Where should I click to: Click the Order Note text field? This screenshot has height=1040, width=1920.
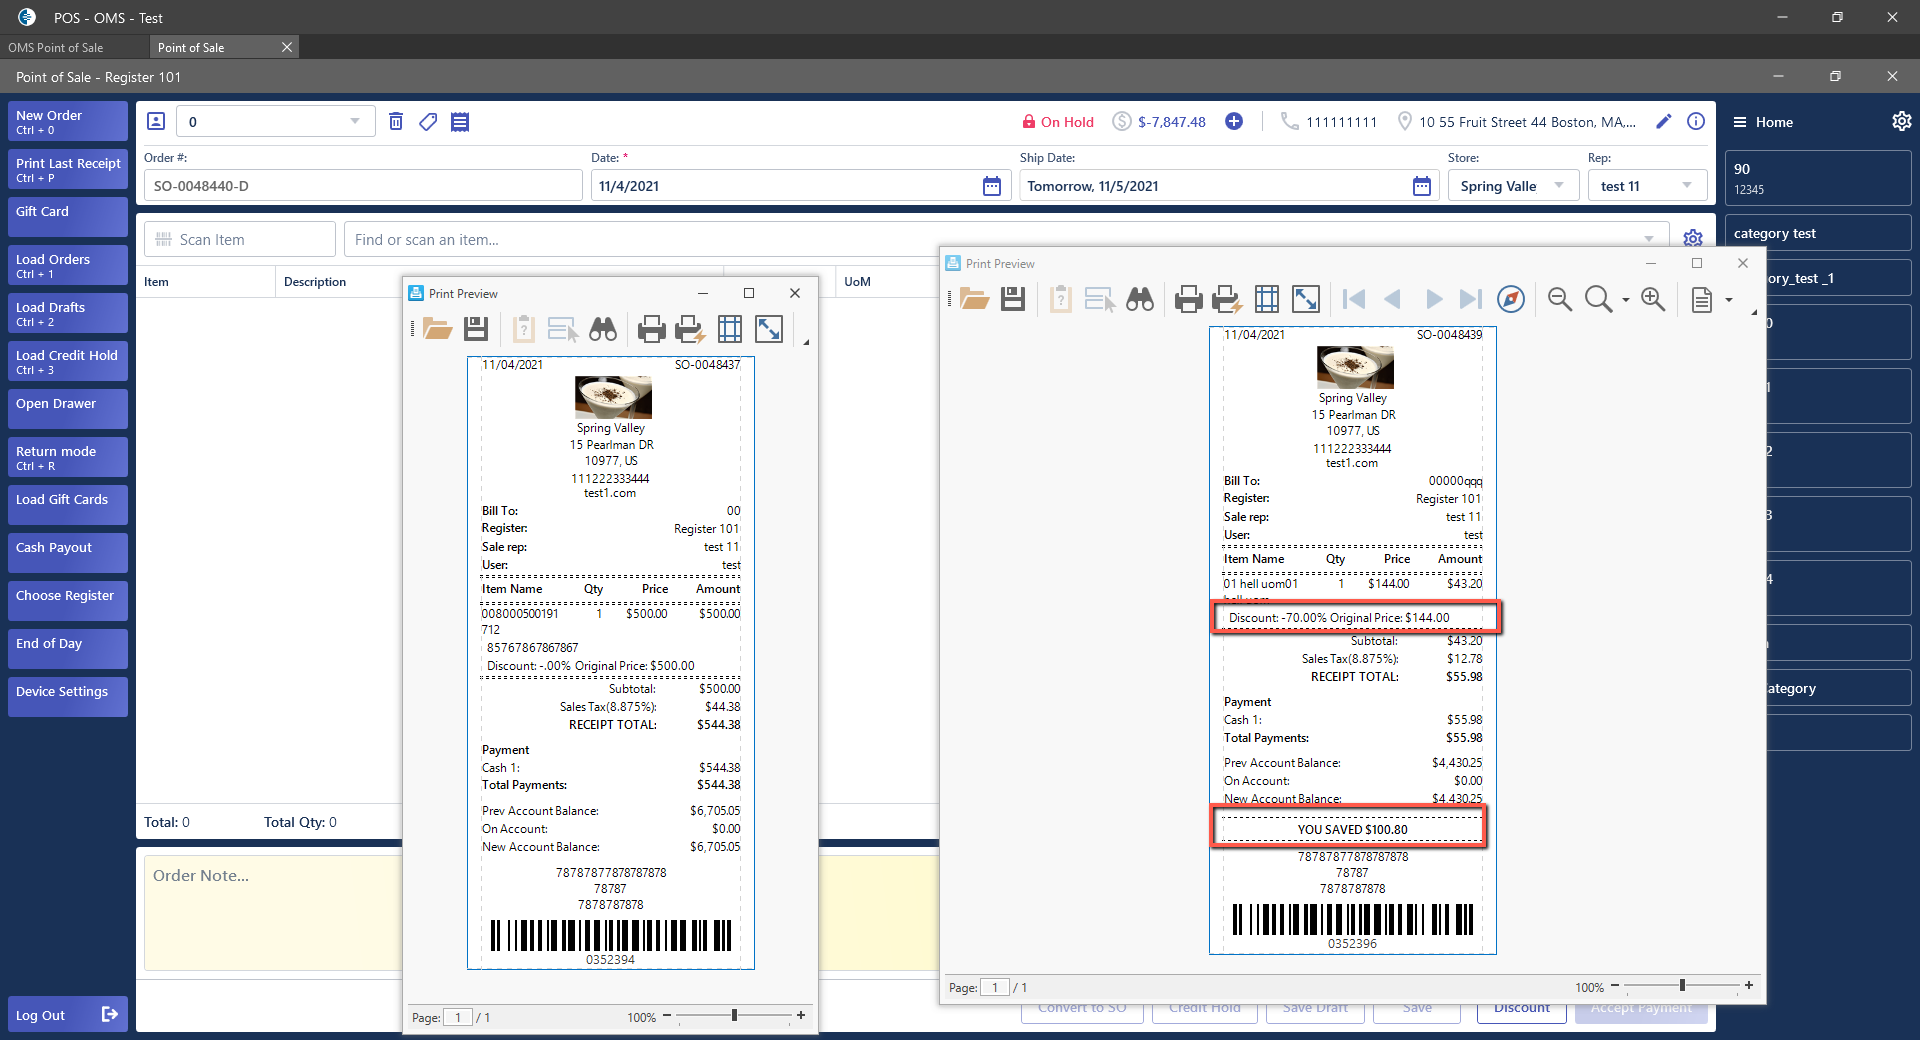pyautogui.click(x=272, y=910)
